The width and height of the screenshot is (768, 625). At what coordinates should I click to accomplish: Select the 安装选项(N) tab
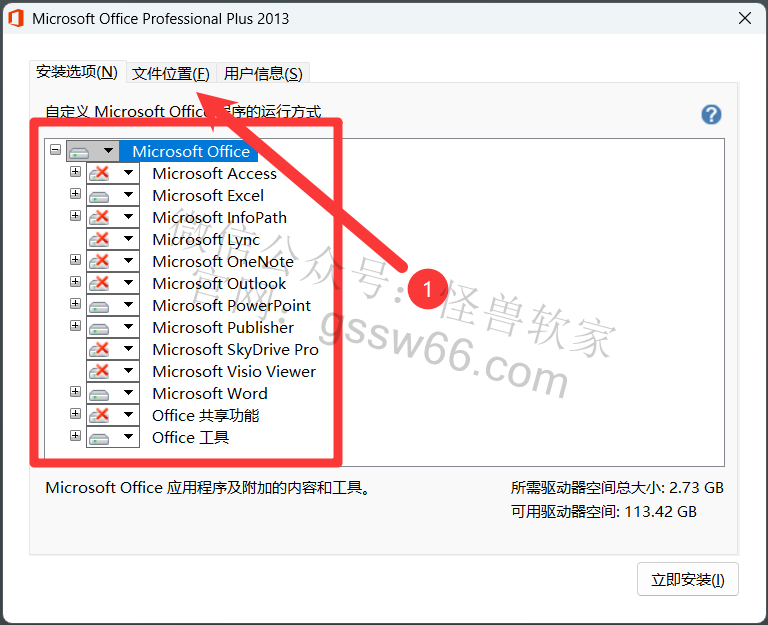click(77, 72)
